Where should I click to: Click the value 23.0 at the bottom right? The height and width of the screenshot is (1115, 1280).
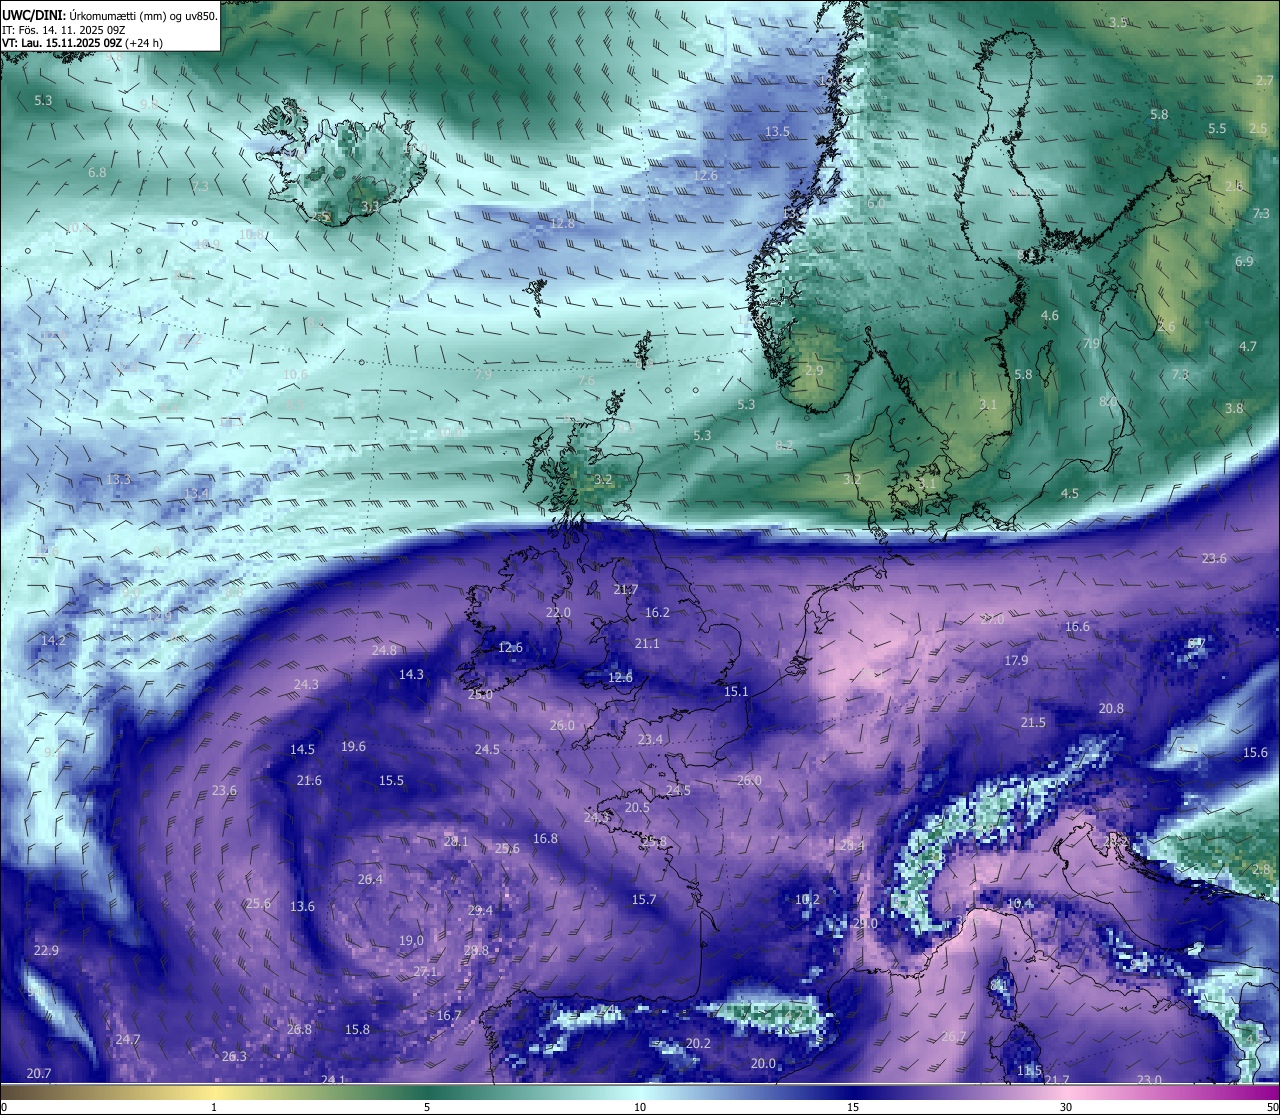pyautogui.click(x=1149, y=1079)
